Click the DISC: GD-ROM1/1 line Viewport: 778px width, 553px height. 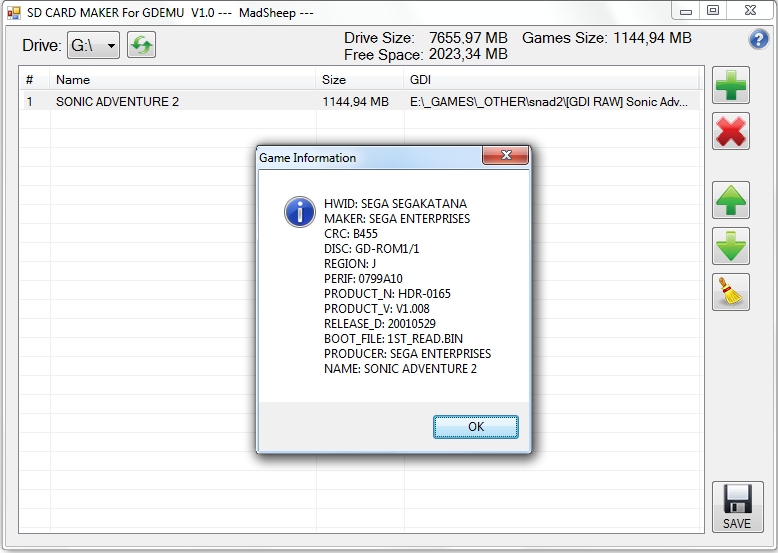[x=372, y=248]
